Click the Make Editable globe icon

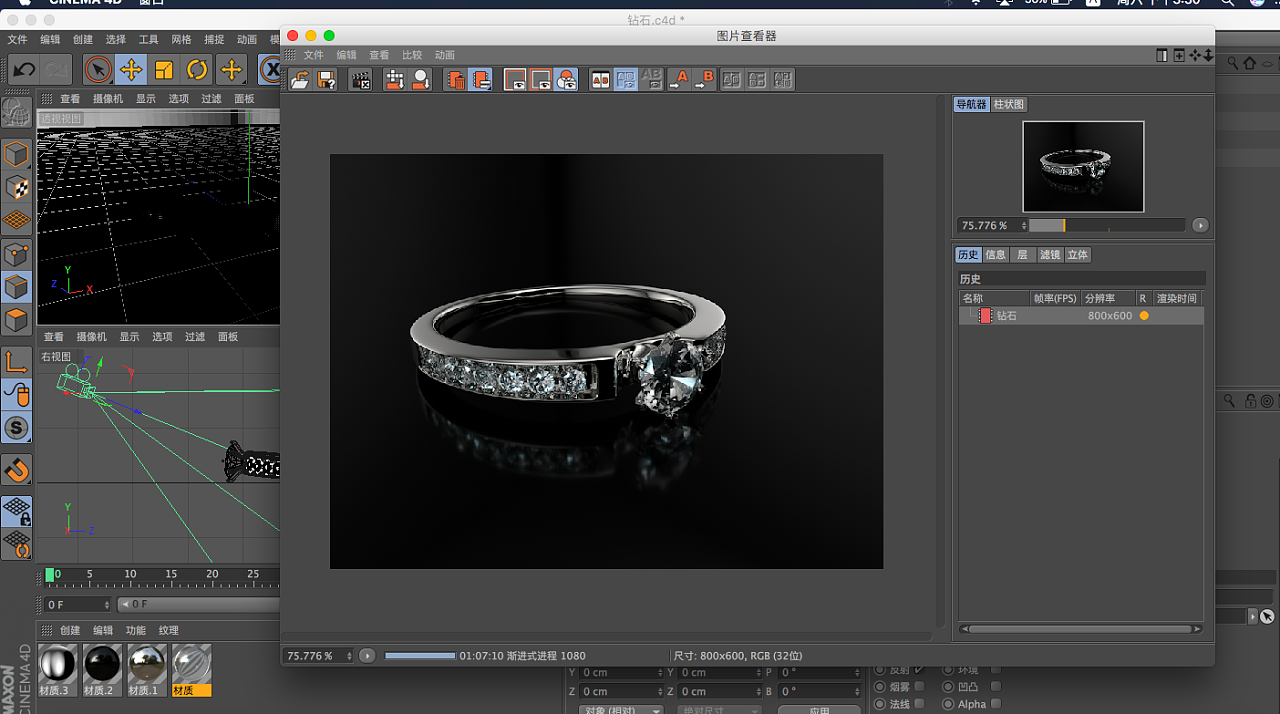16,112
